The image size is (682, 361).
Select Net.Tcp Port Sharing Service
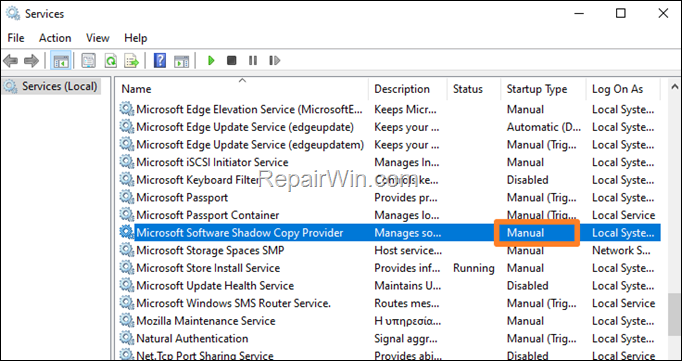(x=205, y=356)
